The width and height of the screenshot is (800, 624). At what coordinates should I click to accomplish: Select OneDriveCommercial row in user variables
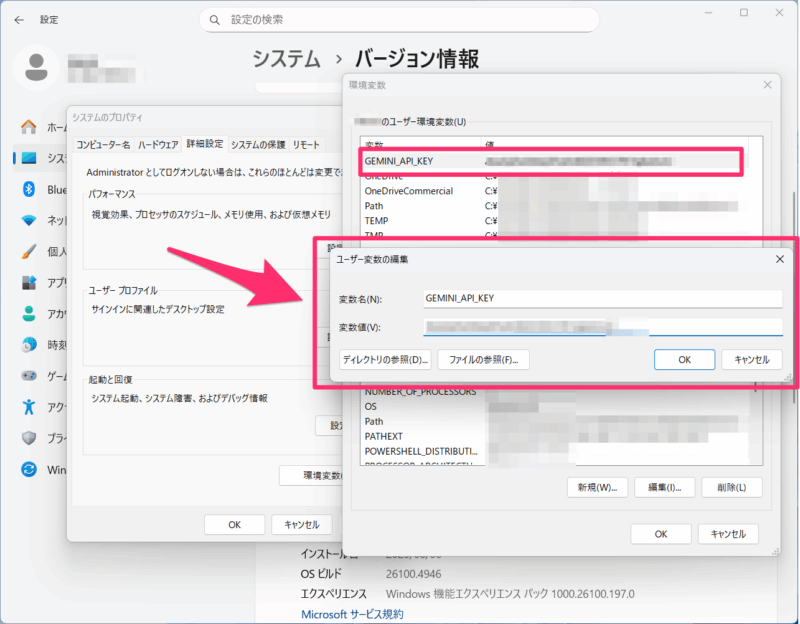click(554, 191)
